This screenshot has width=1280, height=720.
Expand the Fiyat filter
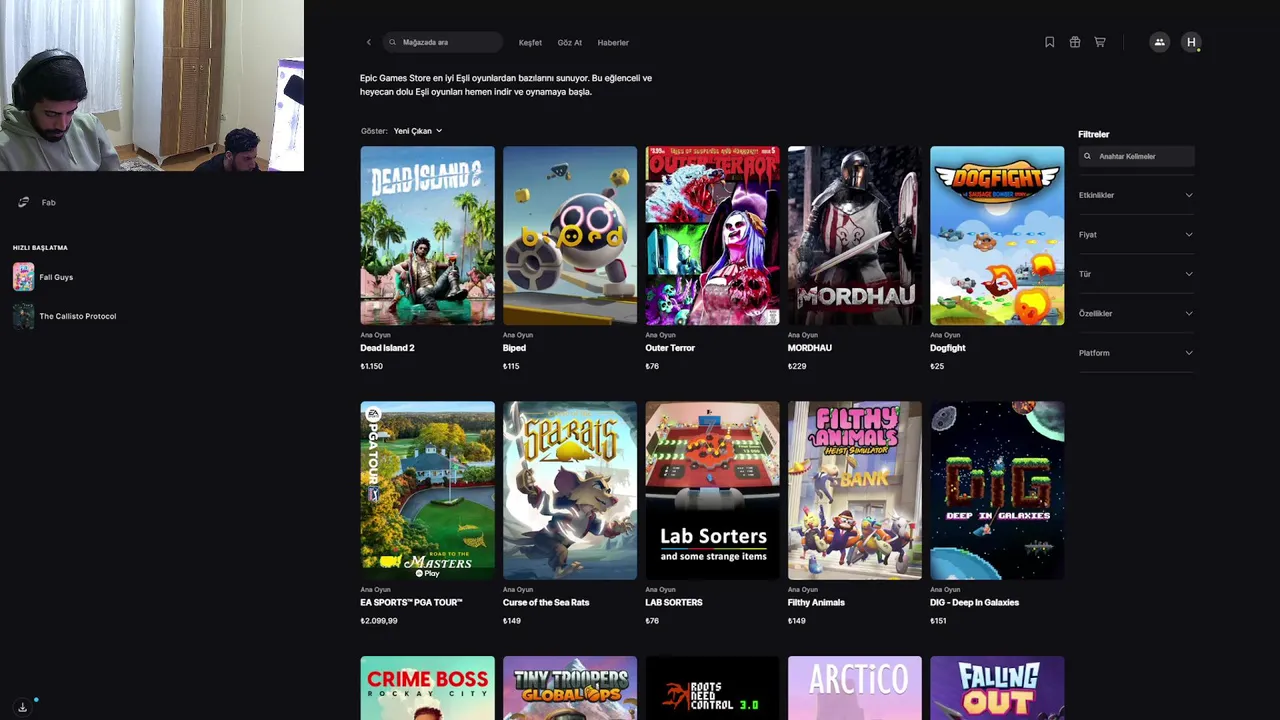(x=1136, y=234)
